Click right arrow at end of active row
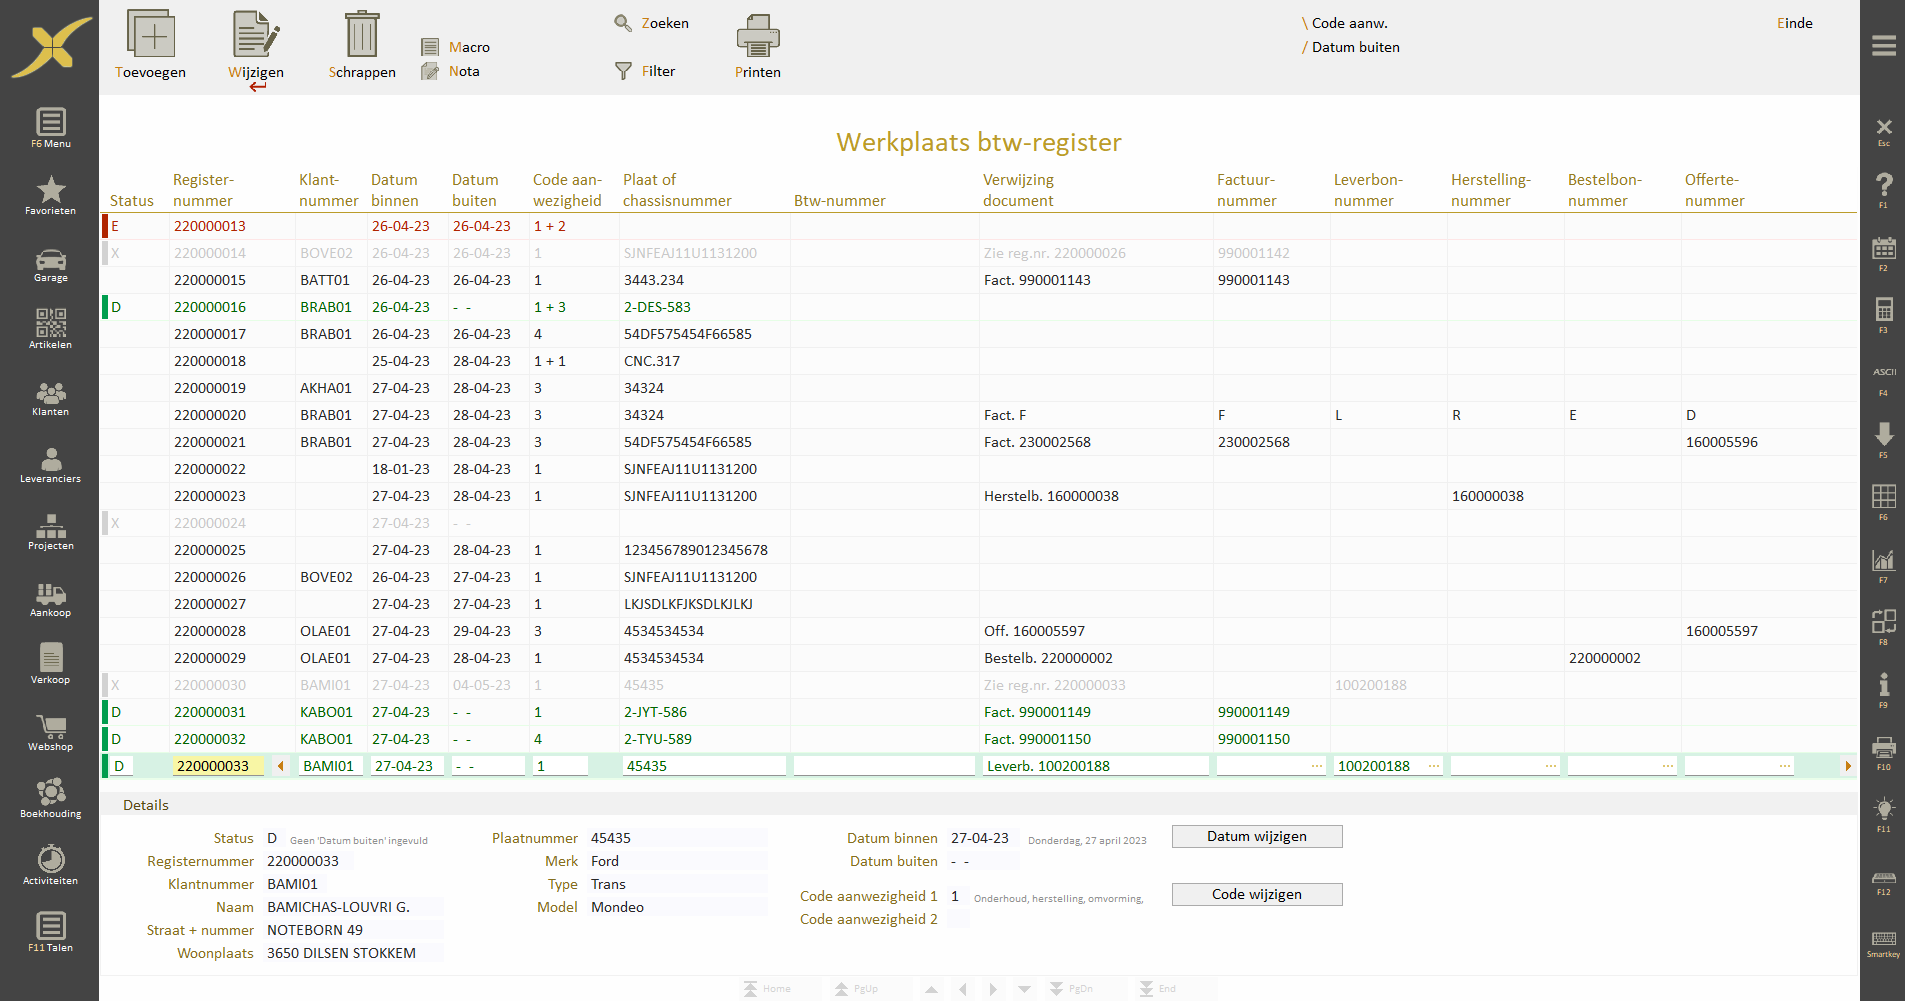1905x1002 pixels. (1848, 766)
